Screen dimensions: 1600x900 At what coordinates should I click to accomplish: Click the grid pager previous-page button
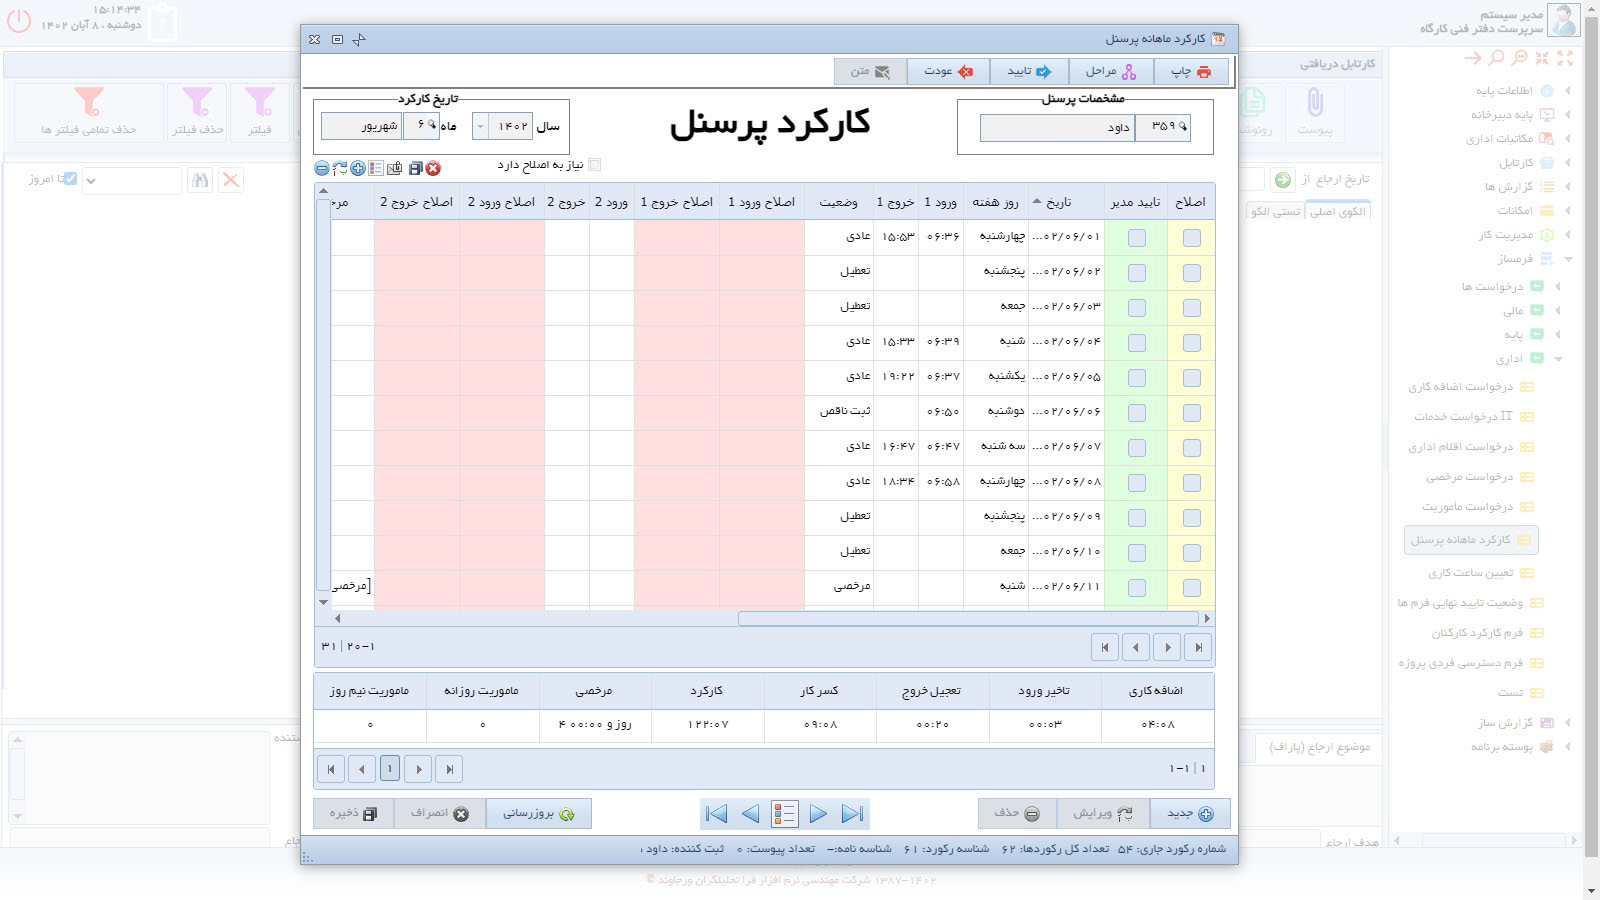[1136, 647]
